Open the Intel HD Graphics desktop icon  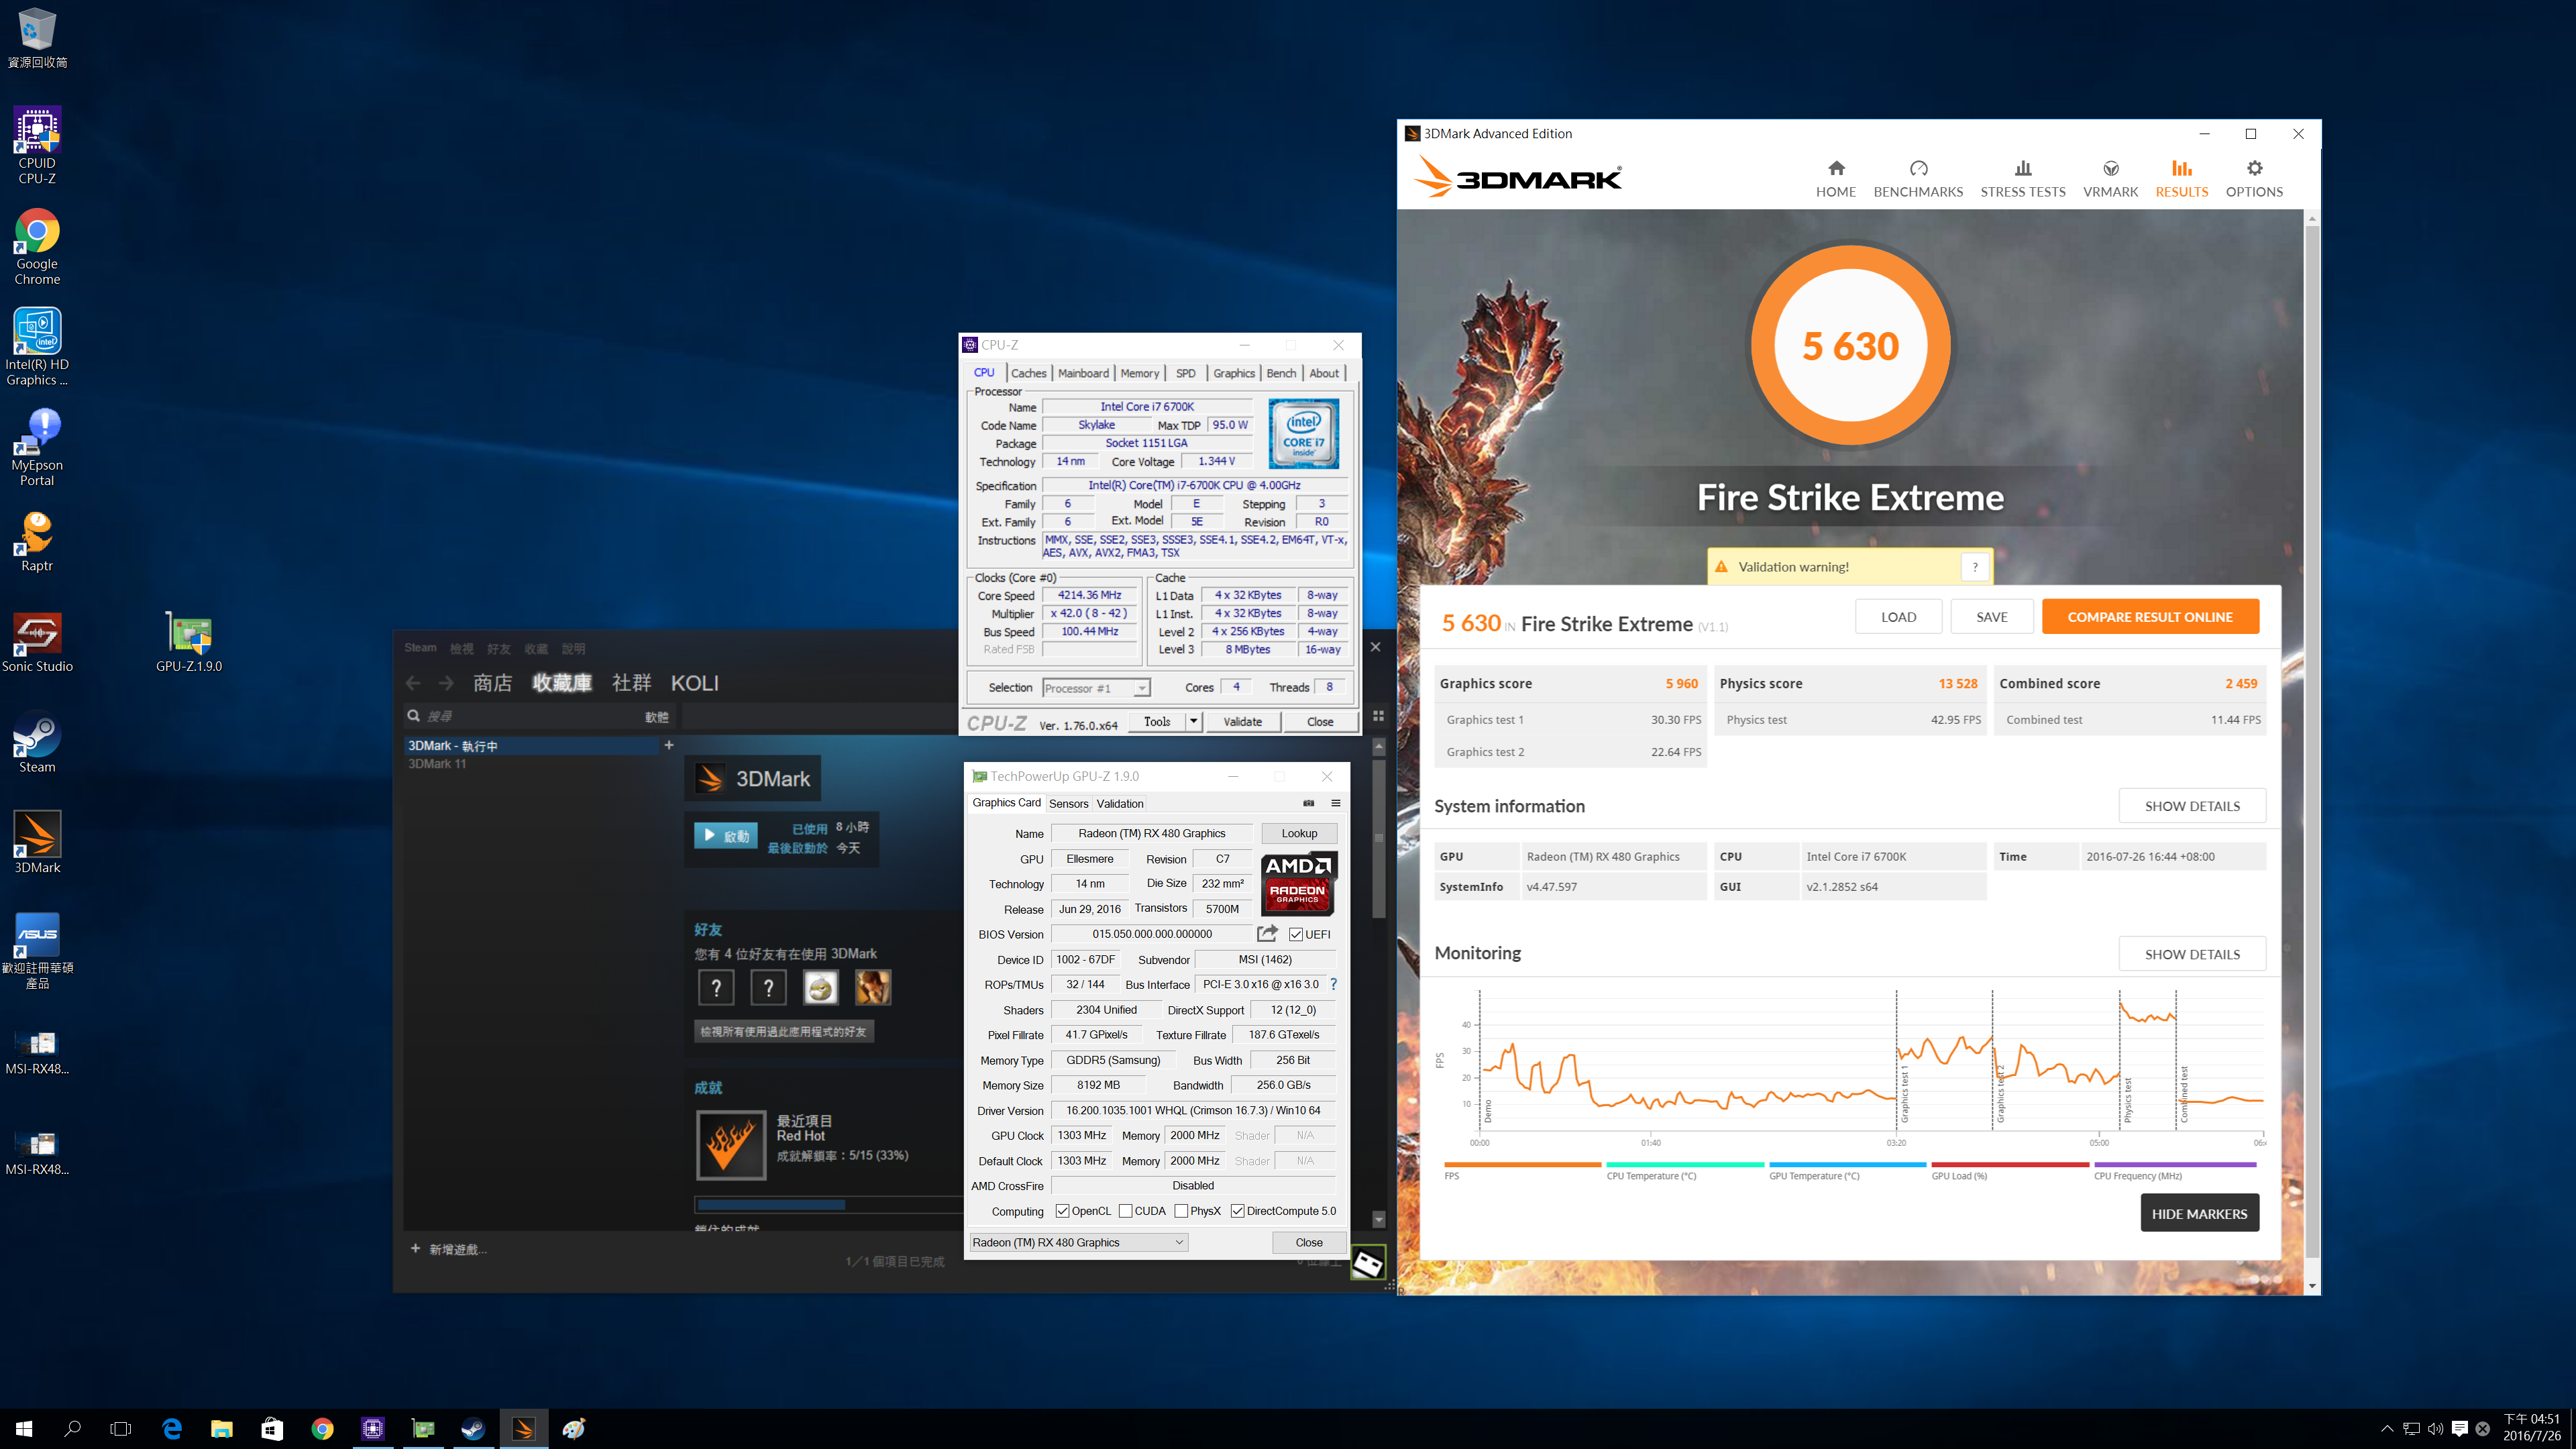coord(37,347)
